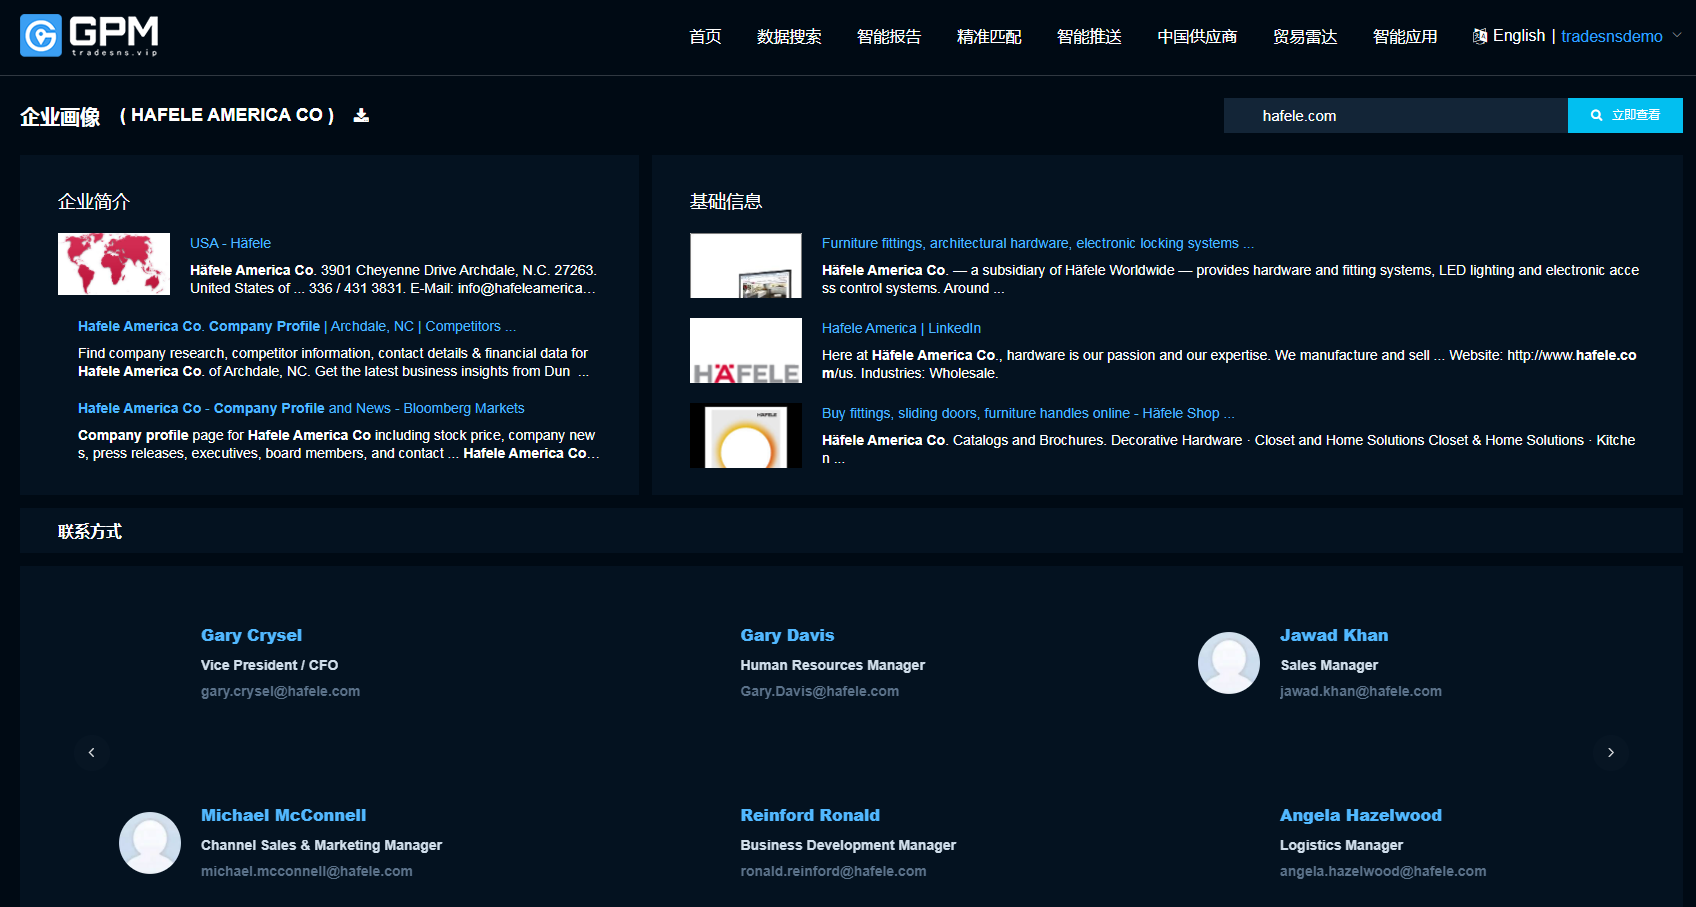Download the HAFELE AMERICA CO profile
1696x907 pixels.
361,116
